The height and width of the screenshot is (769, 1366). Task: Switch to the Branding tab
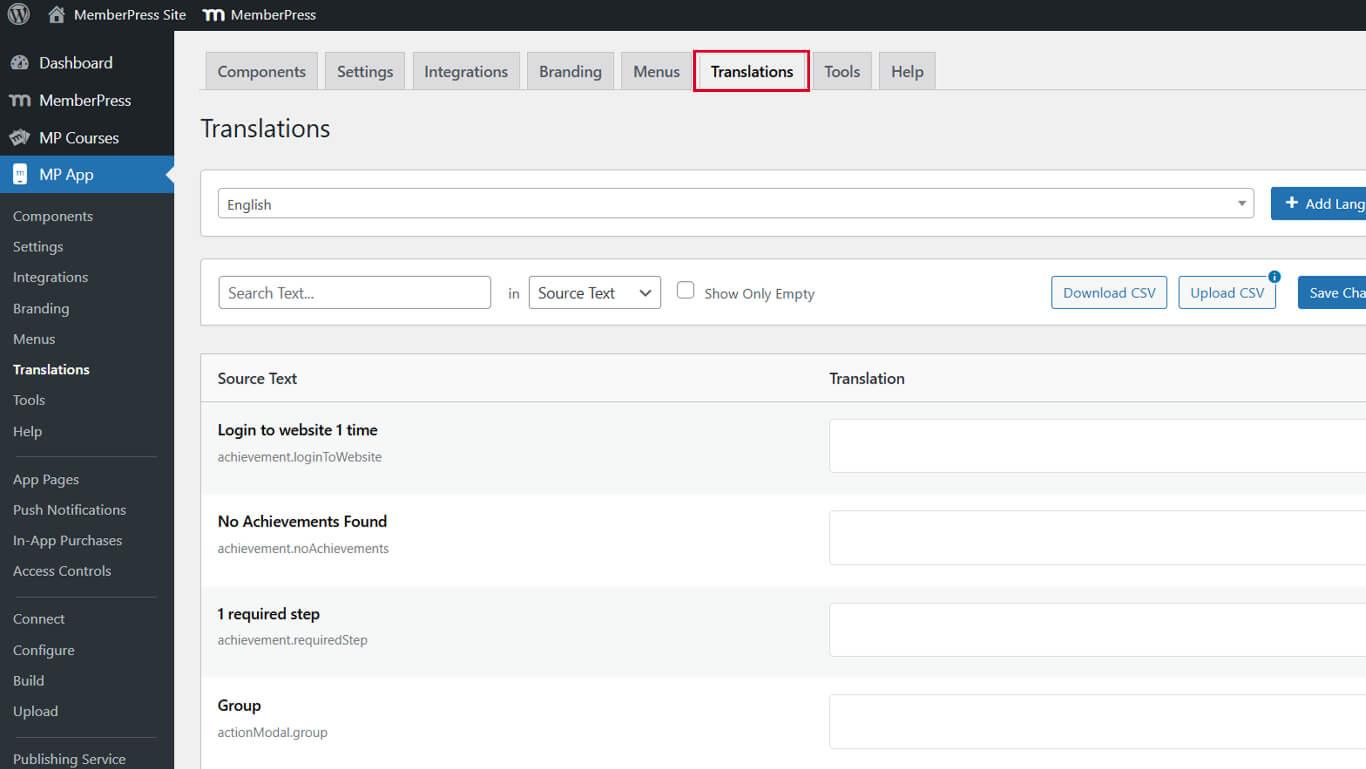[x=570, y=71]
